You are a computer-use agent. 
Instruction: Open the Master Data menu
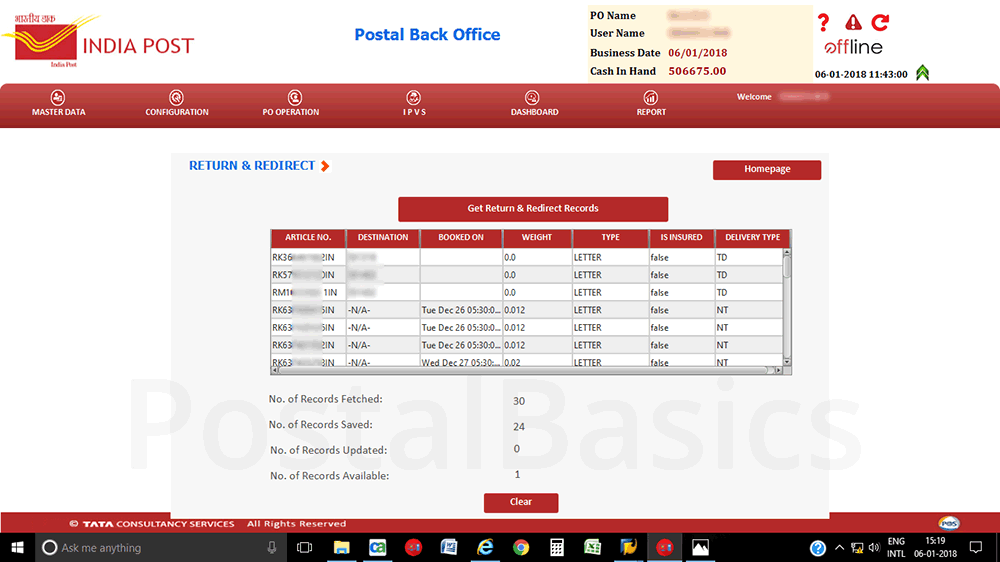pos(59,104)
